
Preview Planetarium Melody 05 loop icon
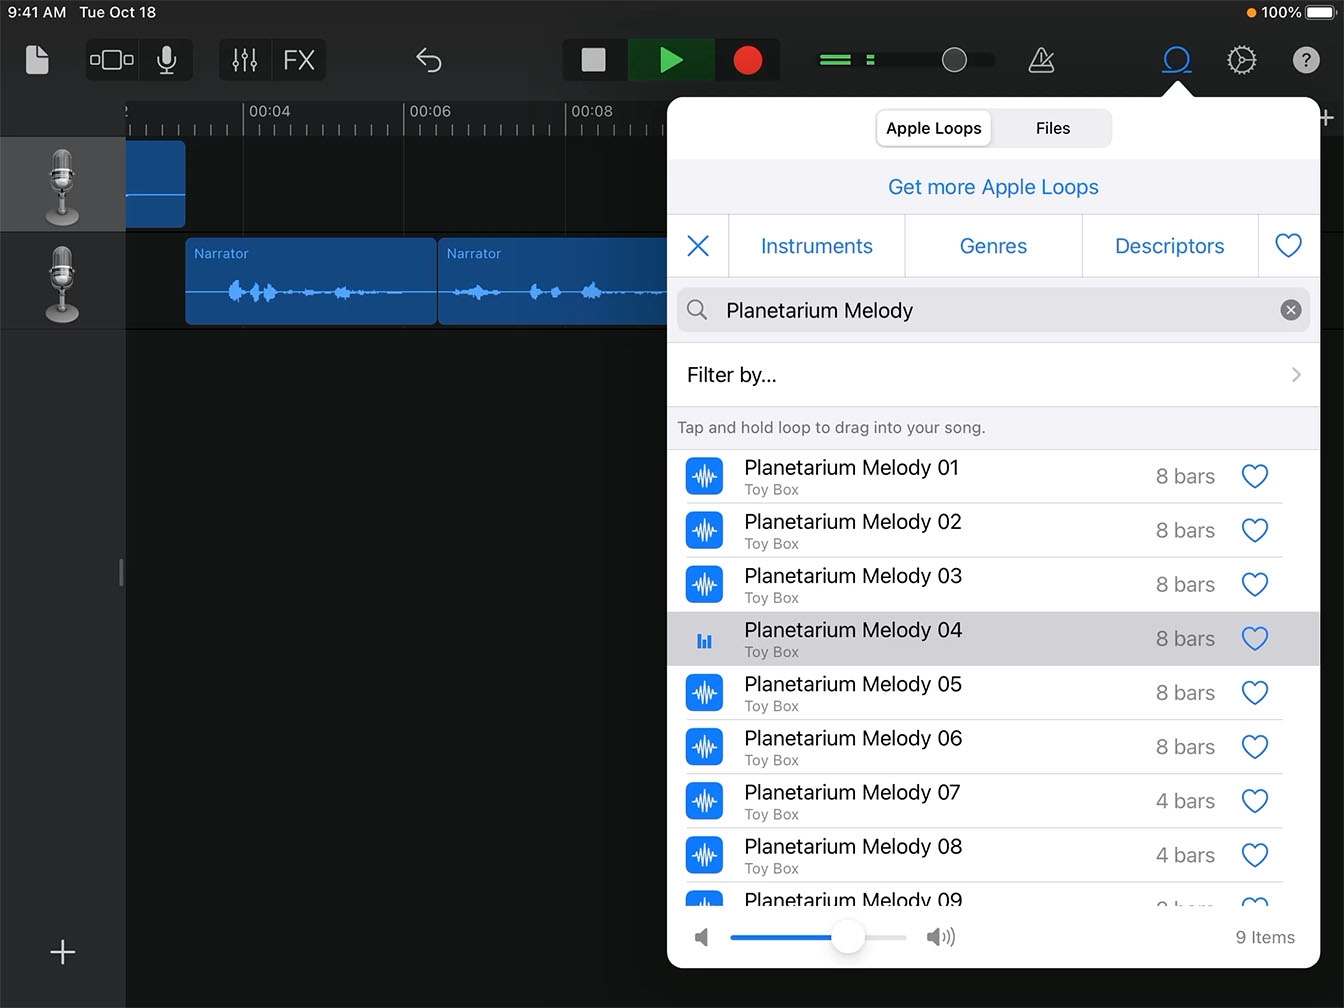click(x=704, y=692)
